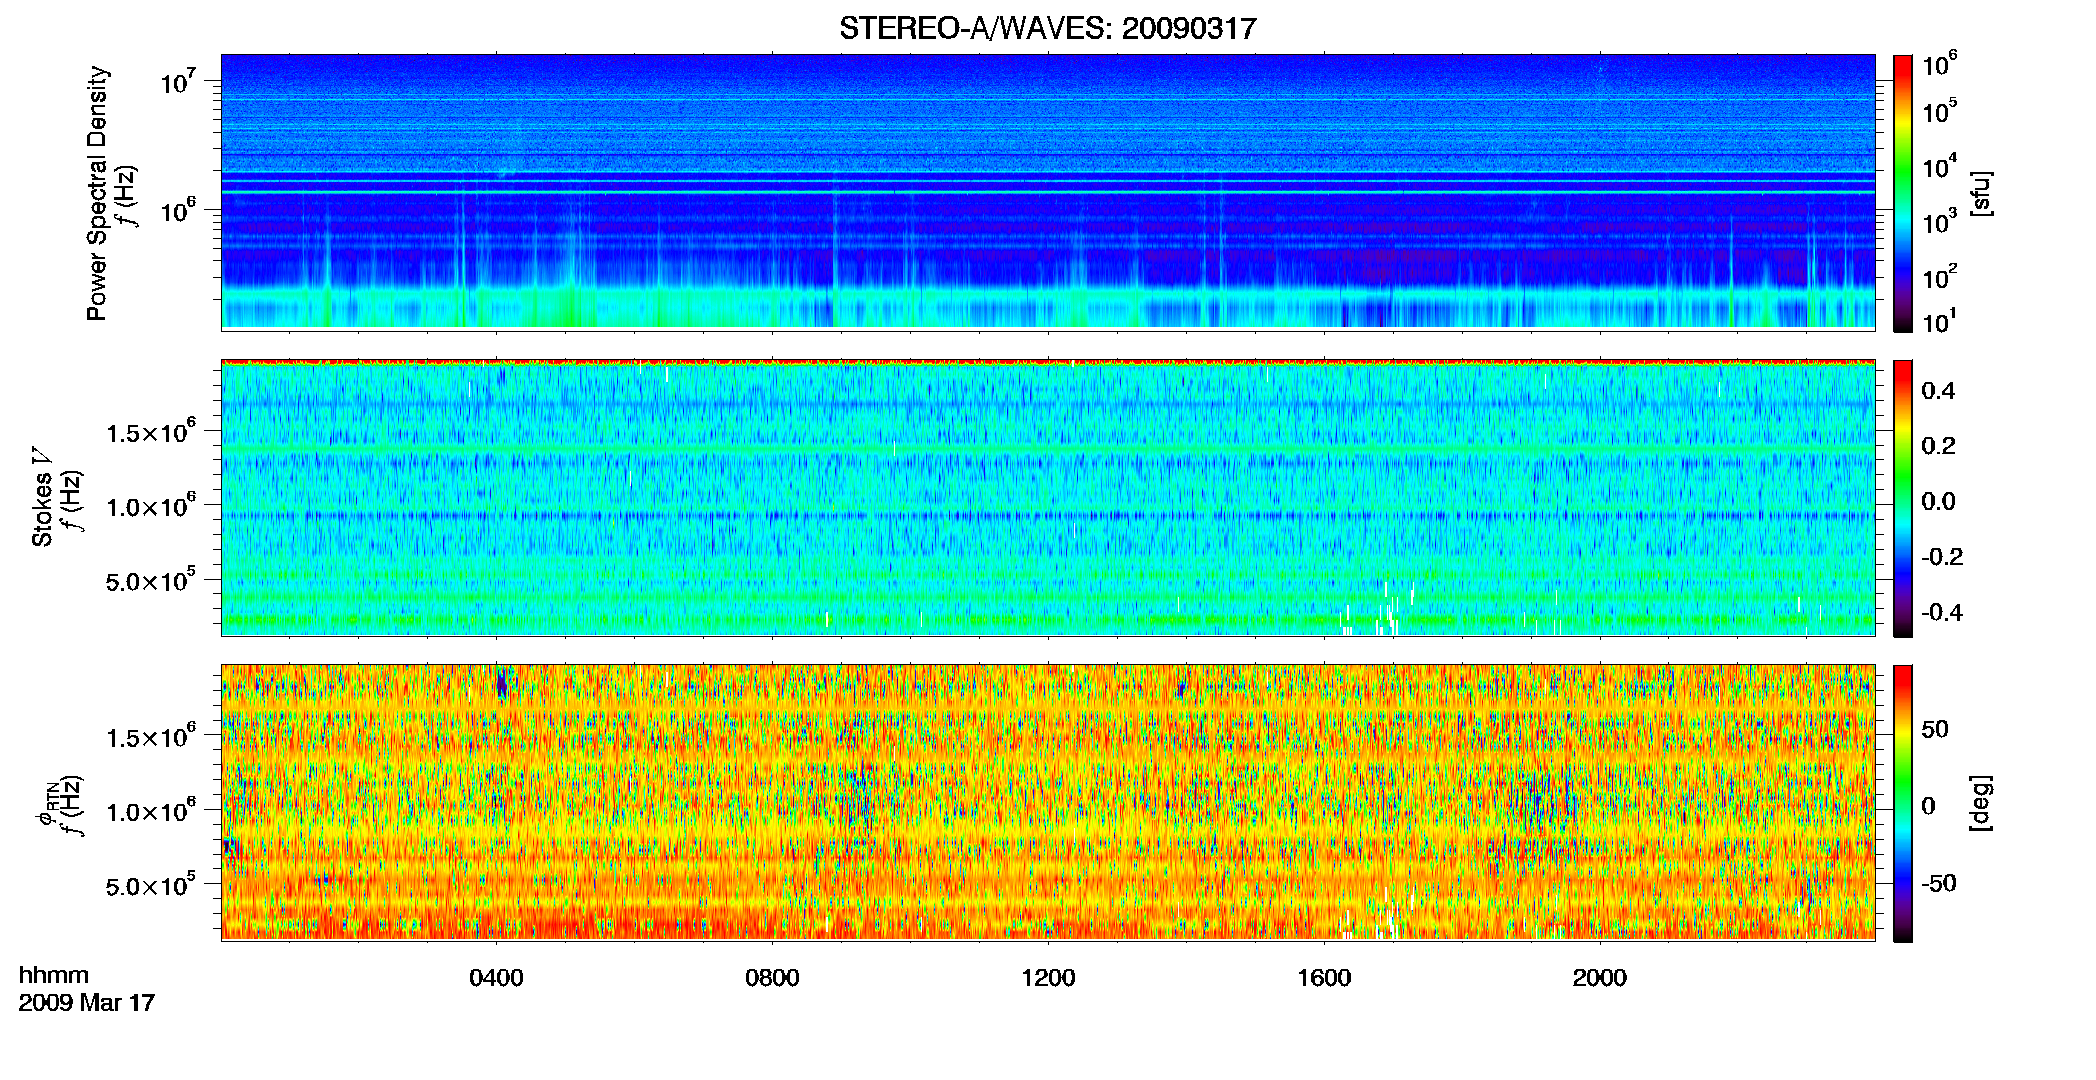Click the -50 value on degree colorbar
This screenshot has height=1080, width=2096.
1939,883
